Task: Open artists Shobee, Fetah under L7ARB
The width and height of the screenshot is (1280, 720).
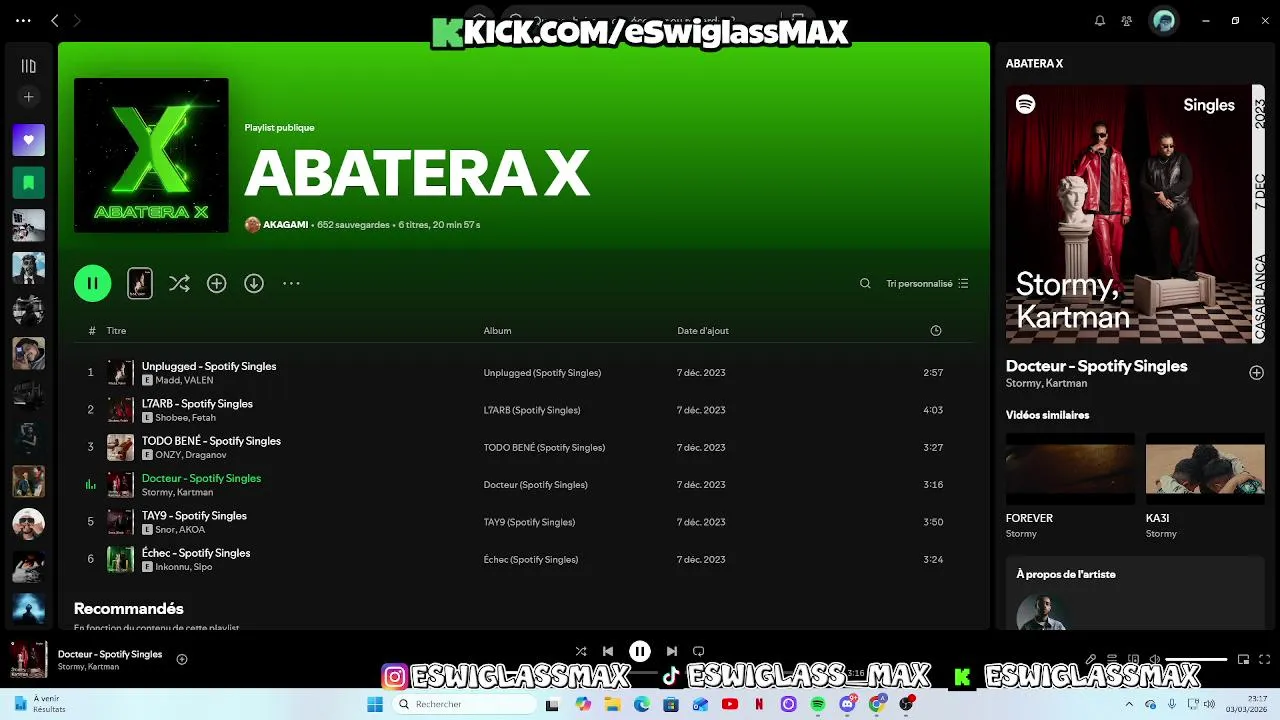Action: [x=185, y=418]
